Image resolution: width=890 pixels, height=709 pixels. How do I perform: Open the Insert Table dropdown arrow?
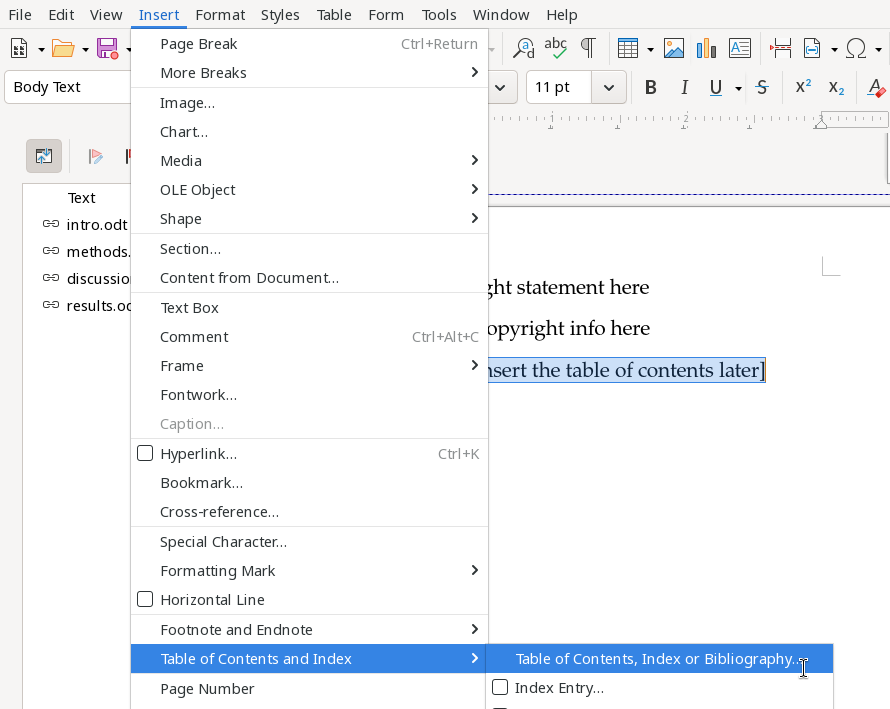tap(650, 50)
